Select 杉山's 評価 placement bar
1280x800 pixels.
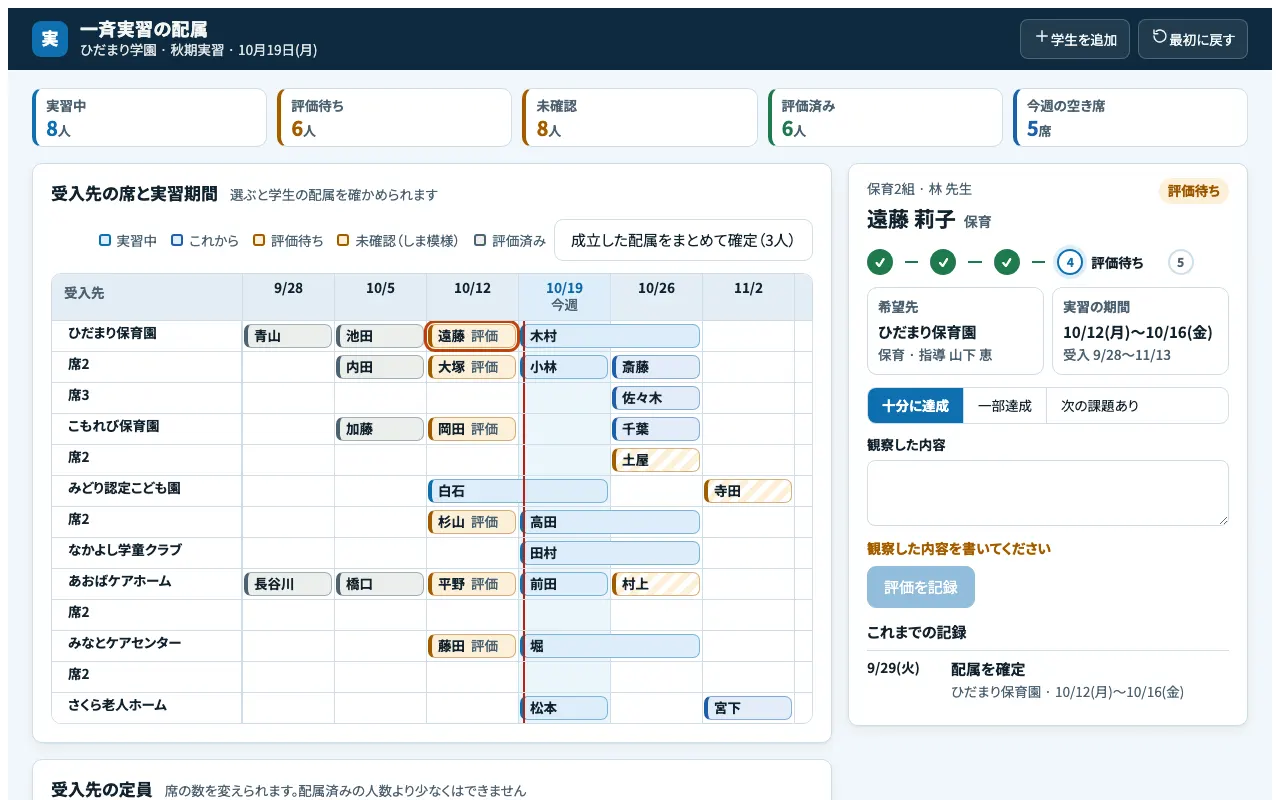coord(472,522)
